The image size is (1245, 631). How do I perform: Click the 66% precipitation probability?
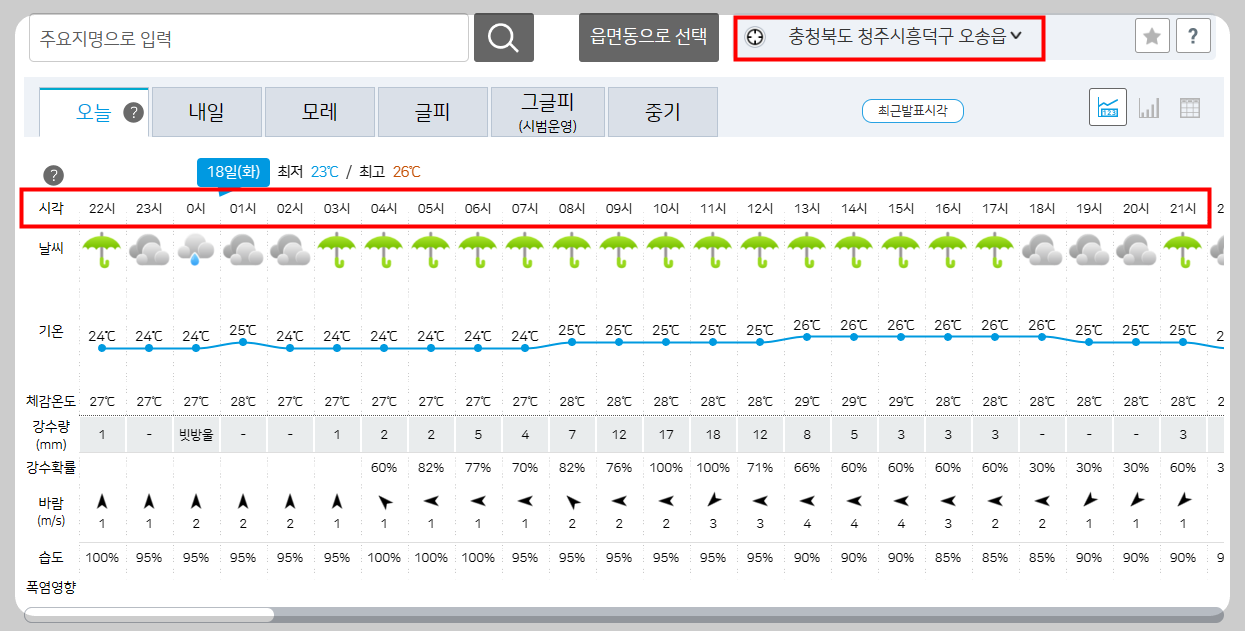(x=807, y=467)
